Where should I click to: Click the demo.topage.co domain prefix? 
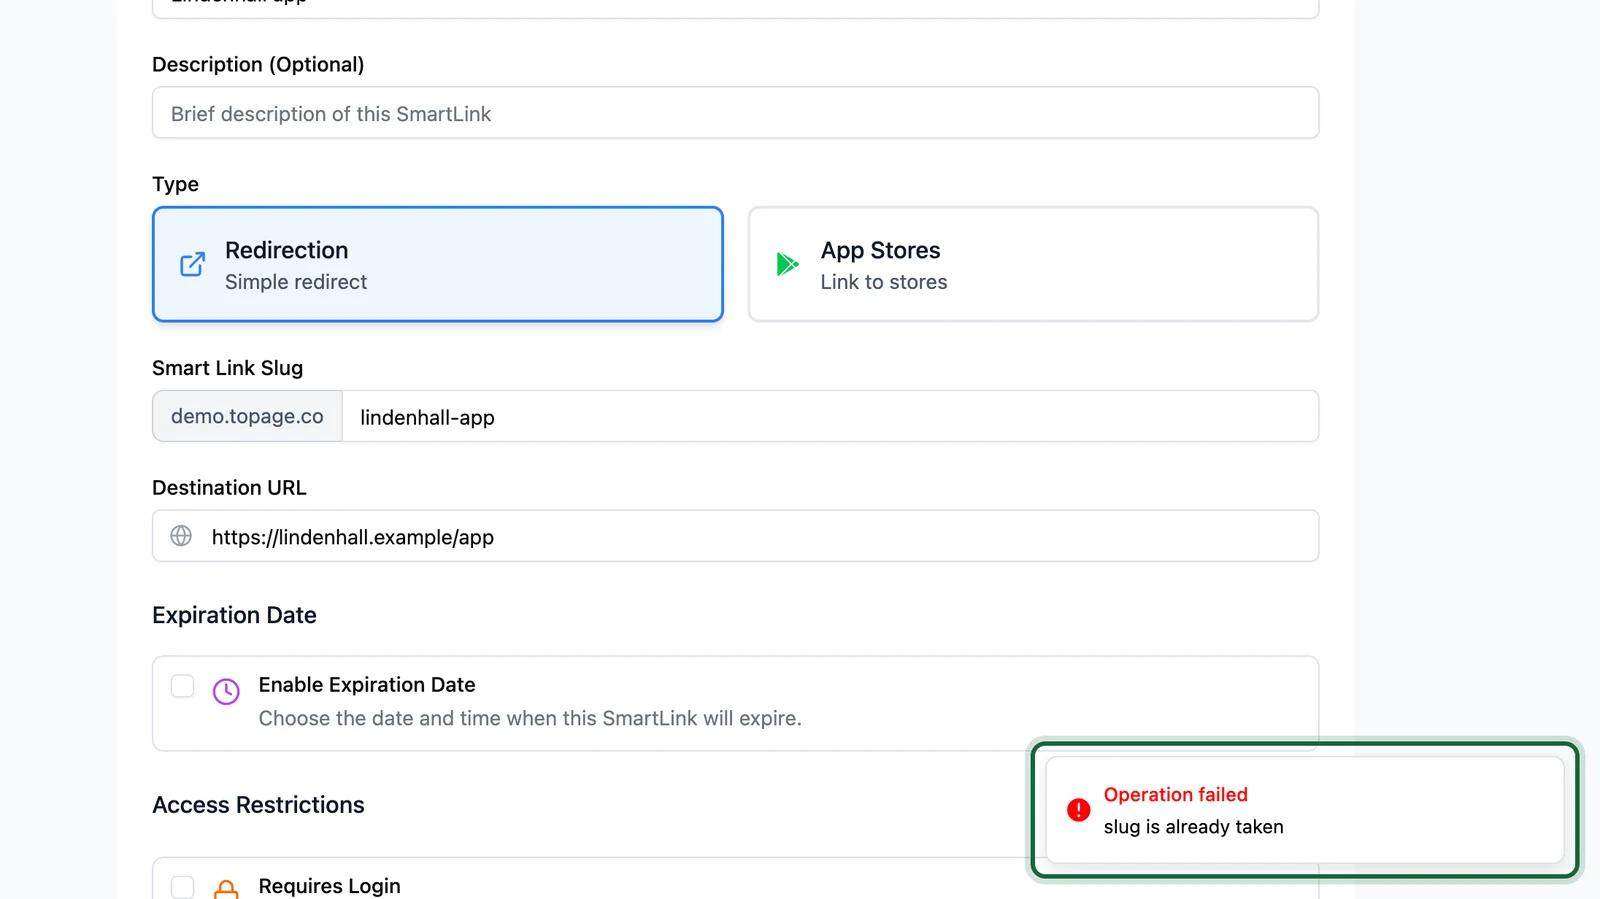point(247,416)
